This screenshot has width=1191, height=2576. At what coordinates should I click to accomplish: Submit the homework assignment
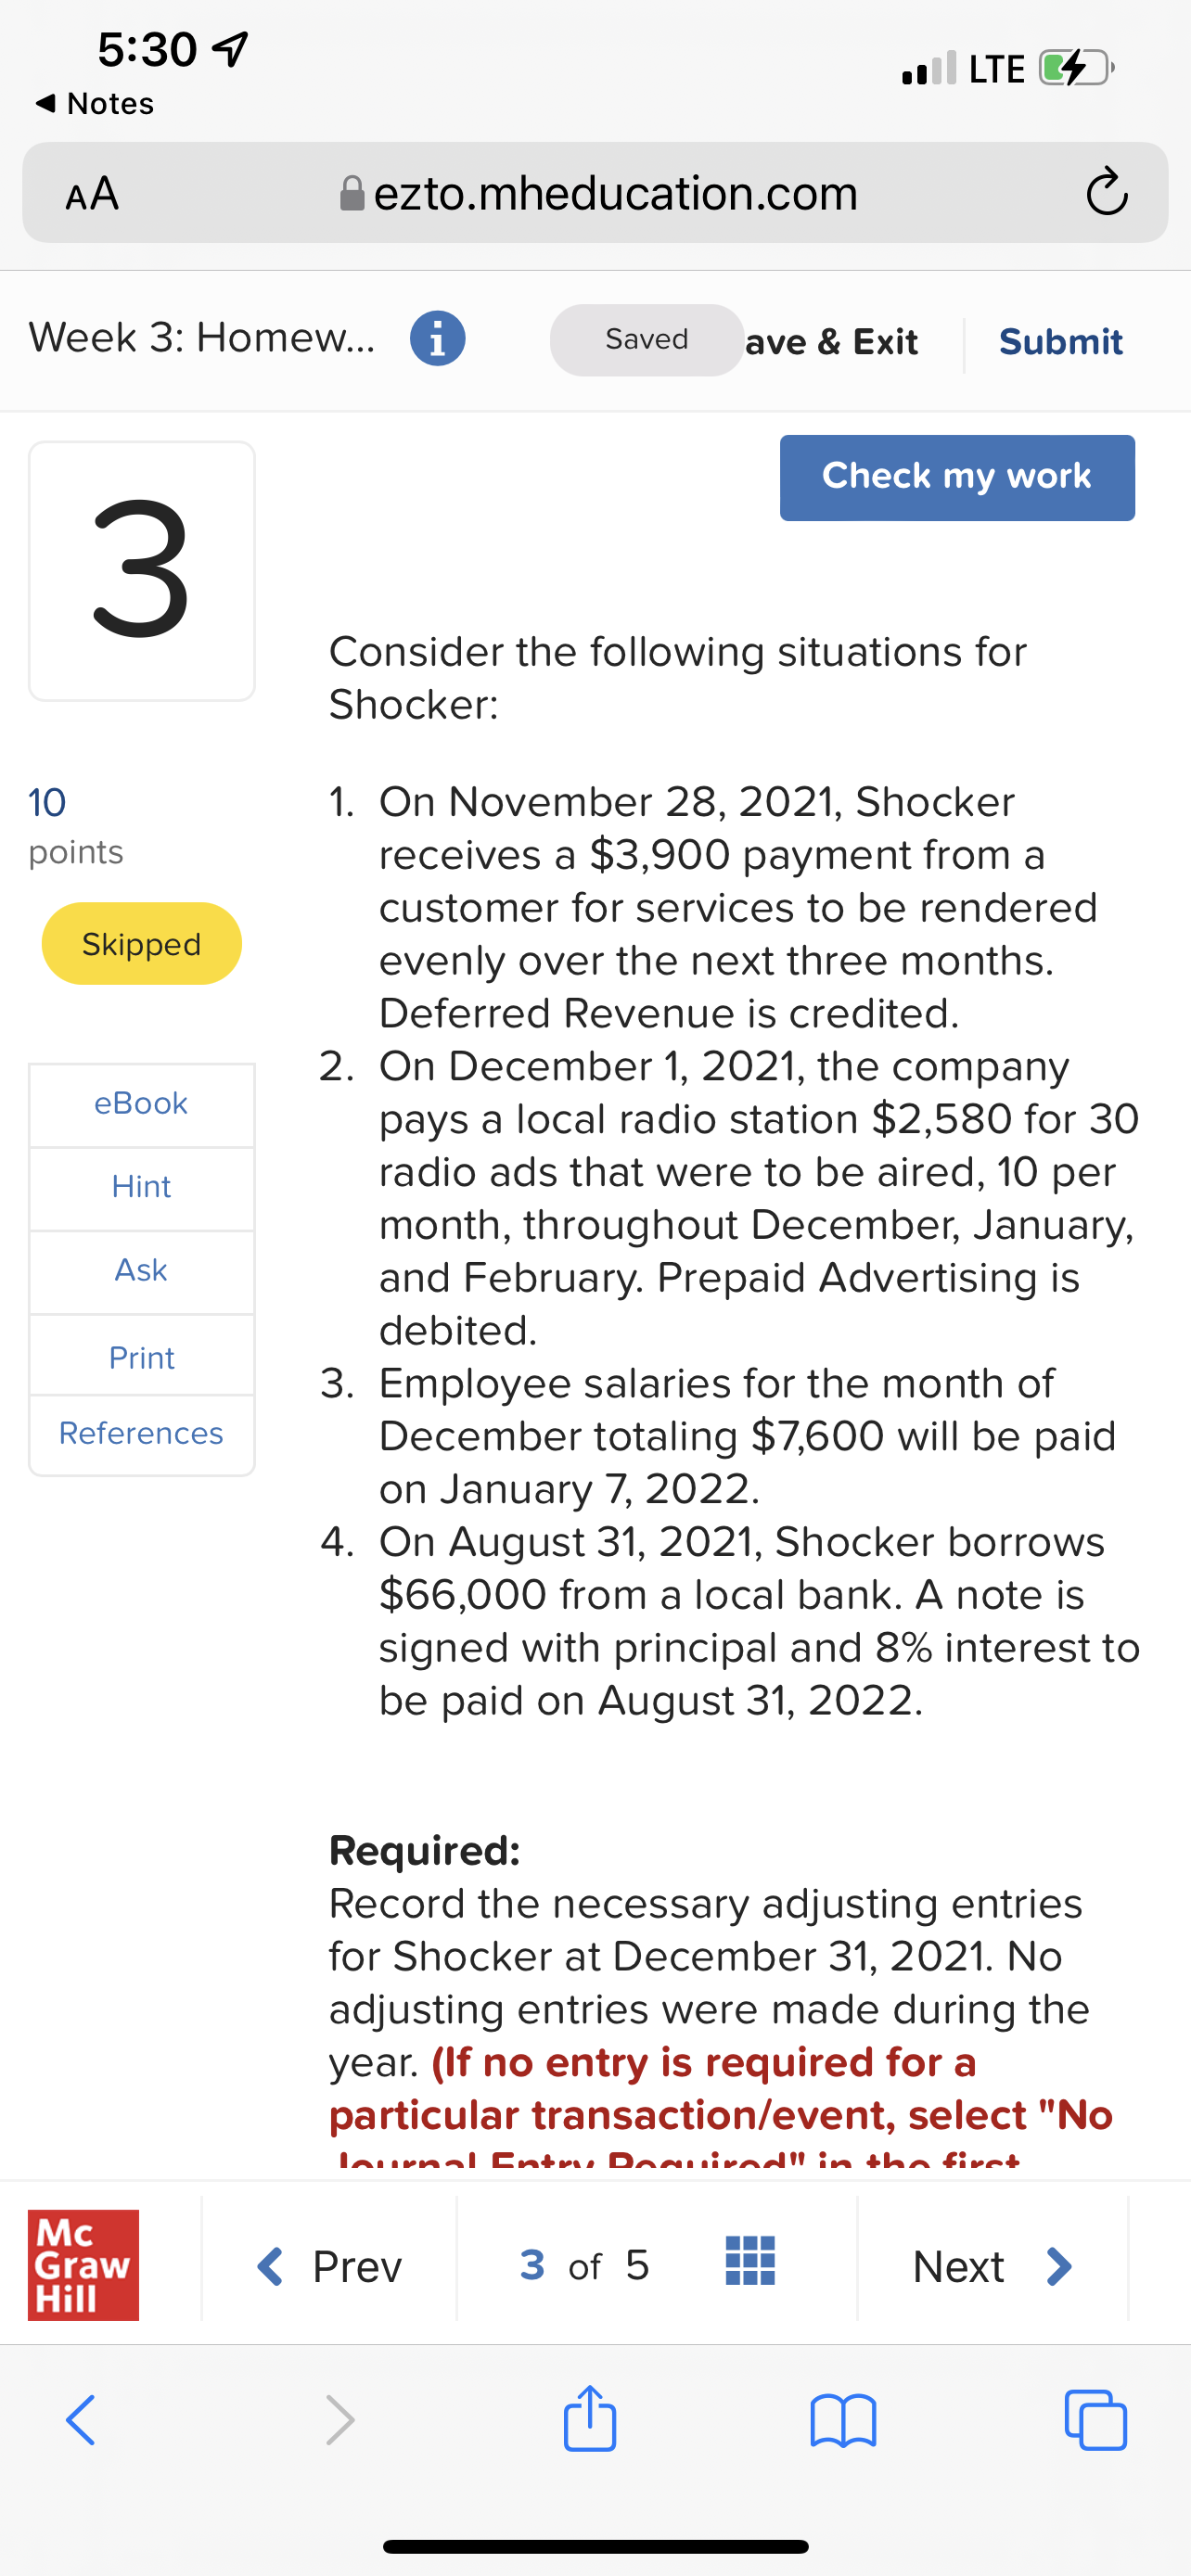(x=1060, y=341)
